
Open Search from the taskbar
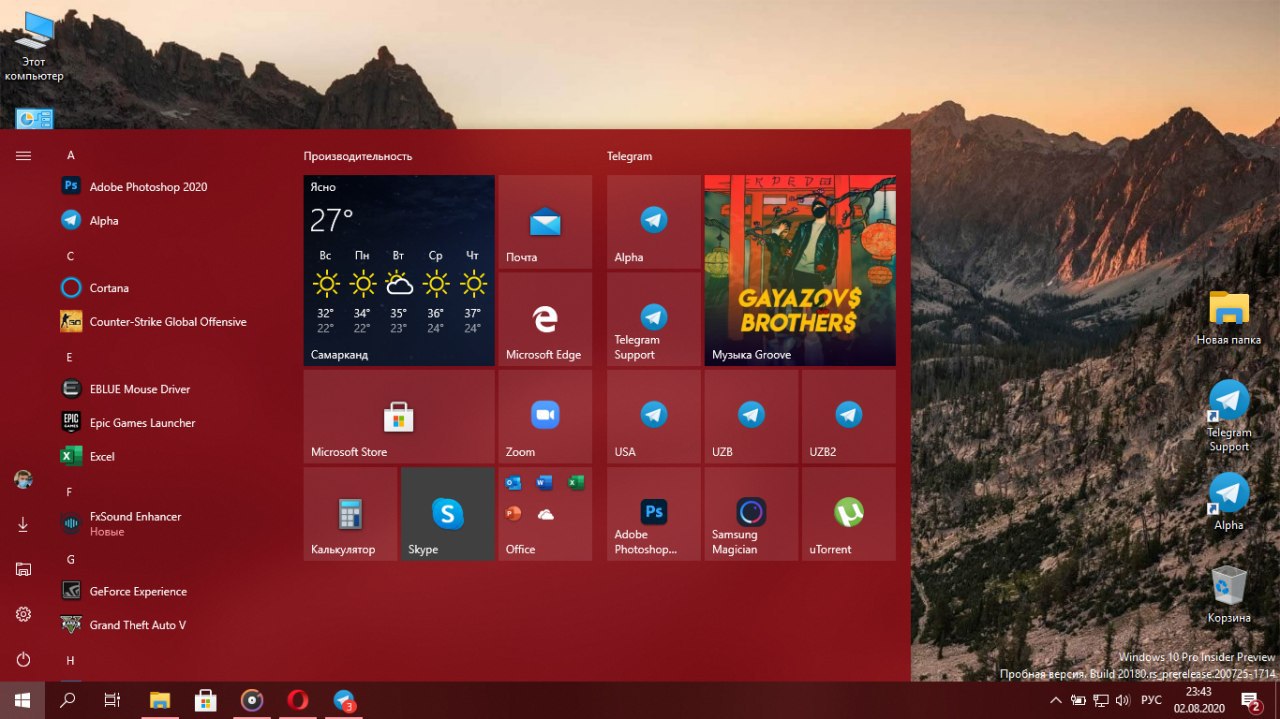click(x=68, y=700)
